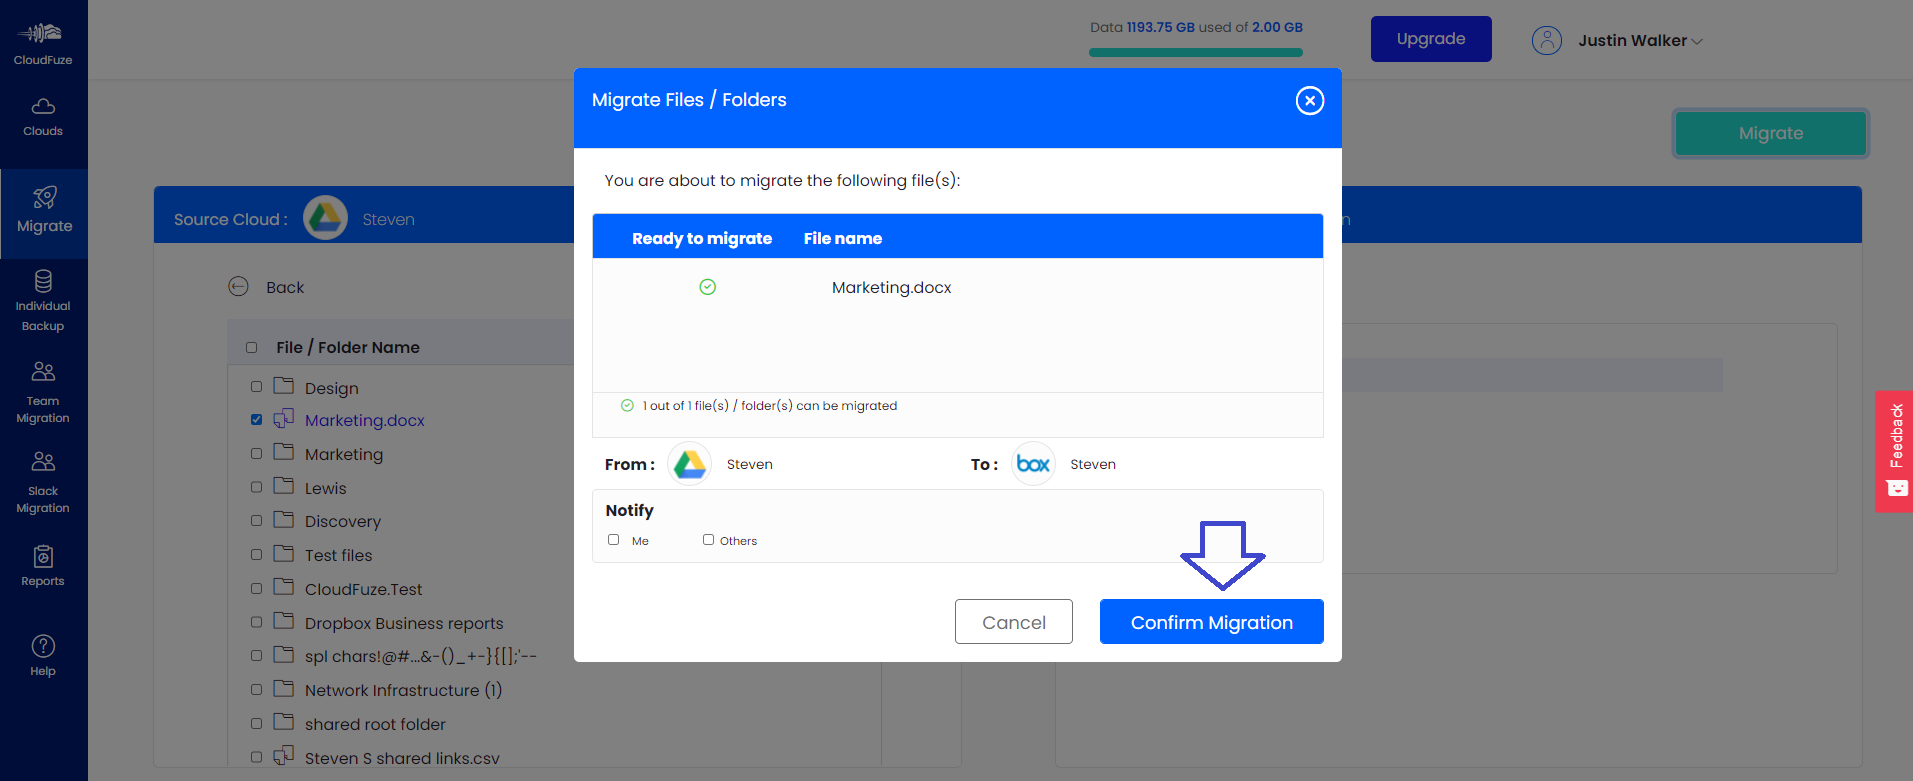Open Individual Backup sidebar icon
1913x781 pixels.
coord(43,281)
